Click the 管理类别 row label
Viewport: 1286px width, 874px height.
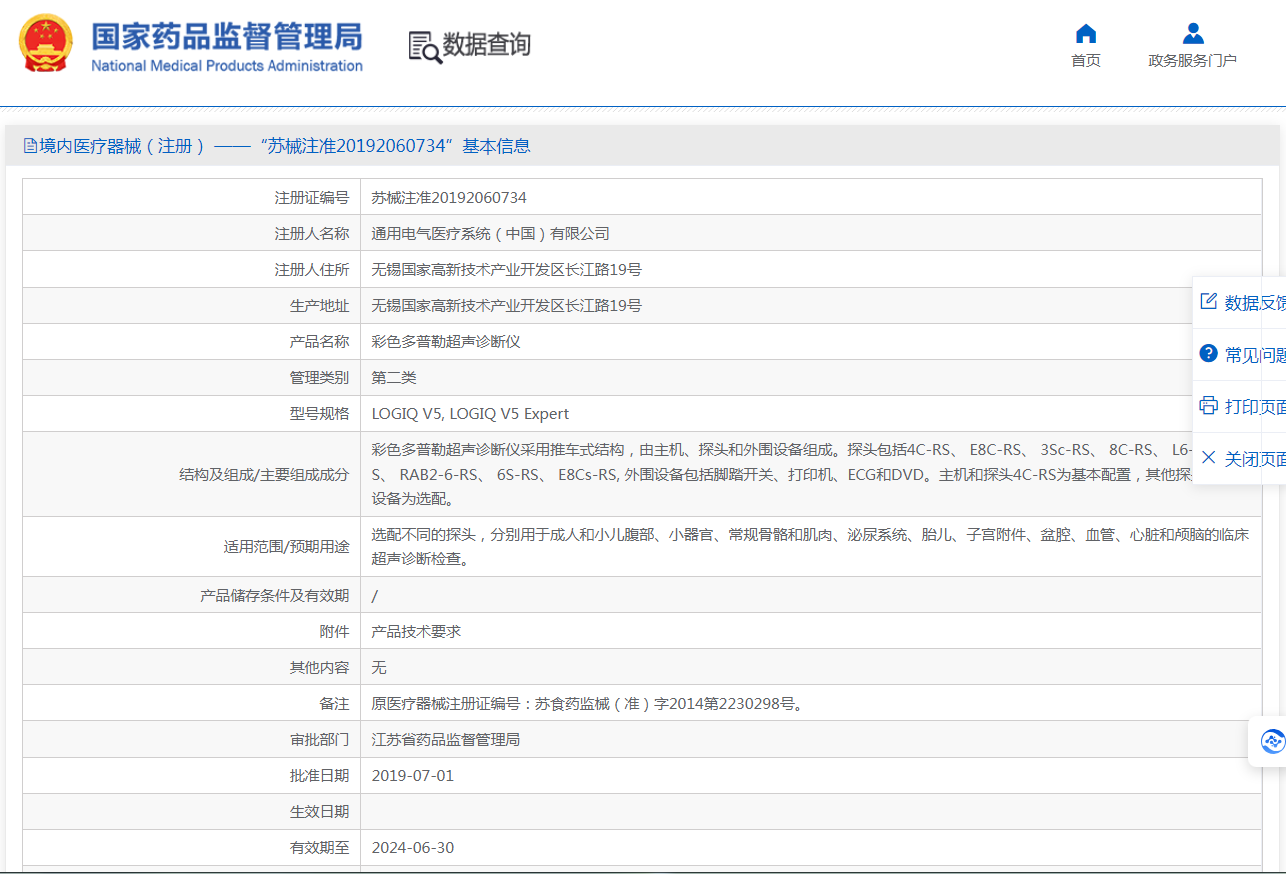319,378
